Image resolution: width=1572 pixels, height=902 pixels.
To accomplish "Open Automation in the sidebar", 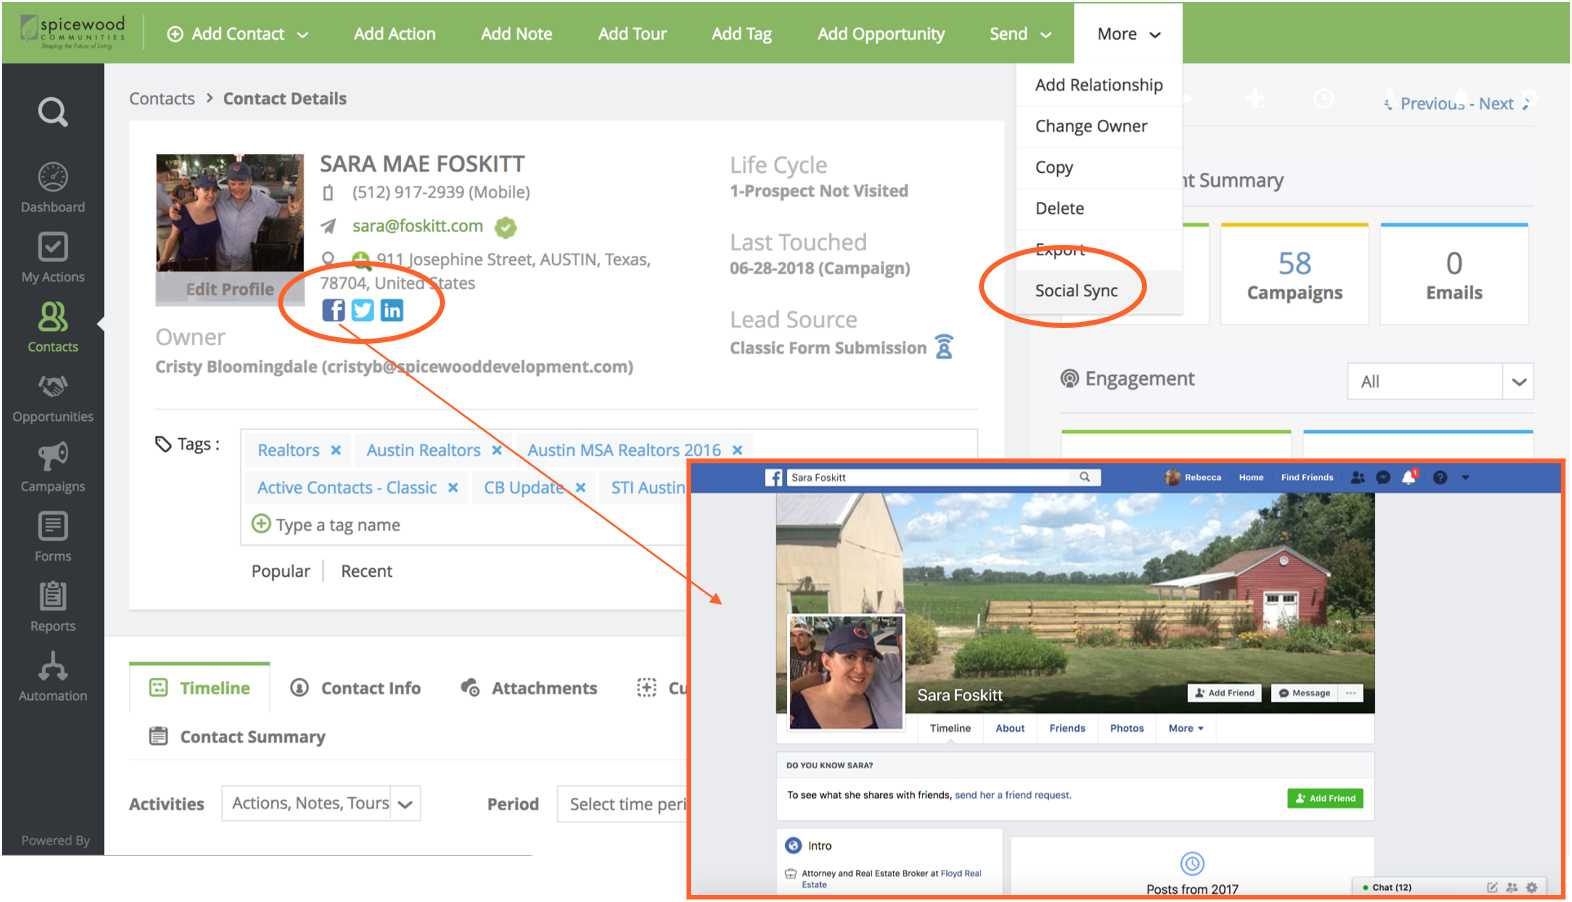I will point(53,678).
